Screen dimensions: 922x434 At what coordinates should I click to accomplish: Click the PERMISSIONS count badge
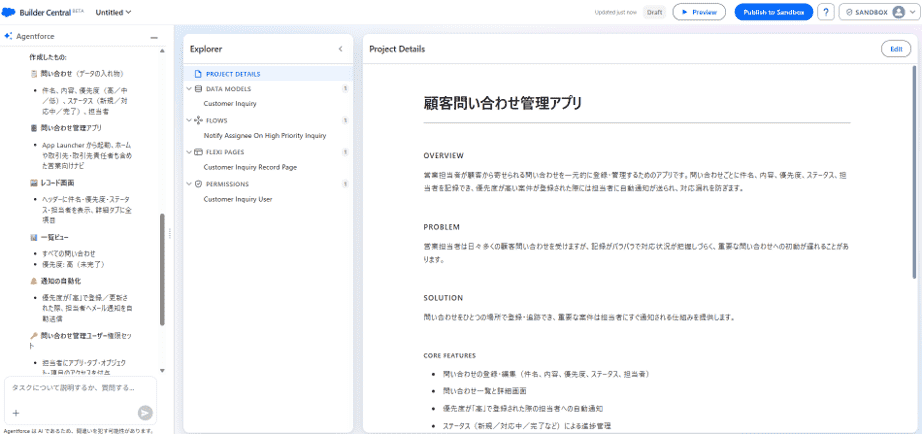coord(345,184)
